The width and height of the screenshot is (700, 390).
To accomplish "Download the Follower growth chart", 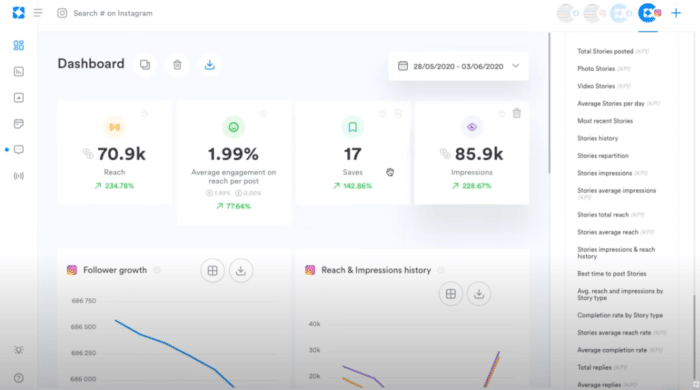I will coord(241,270).
